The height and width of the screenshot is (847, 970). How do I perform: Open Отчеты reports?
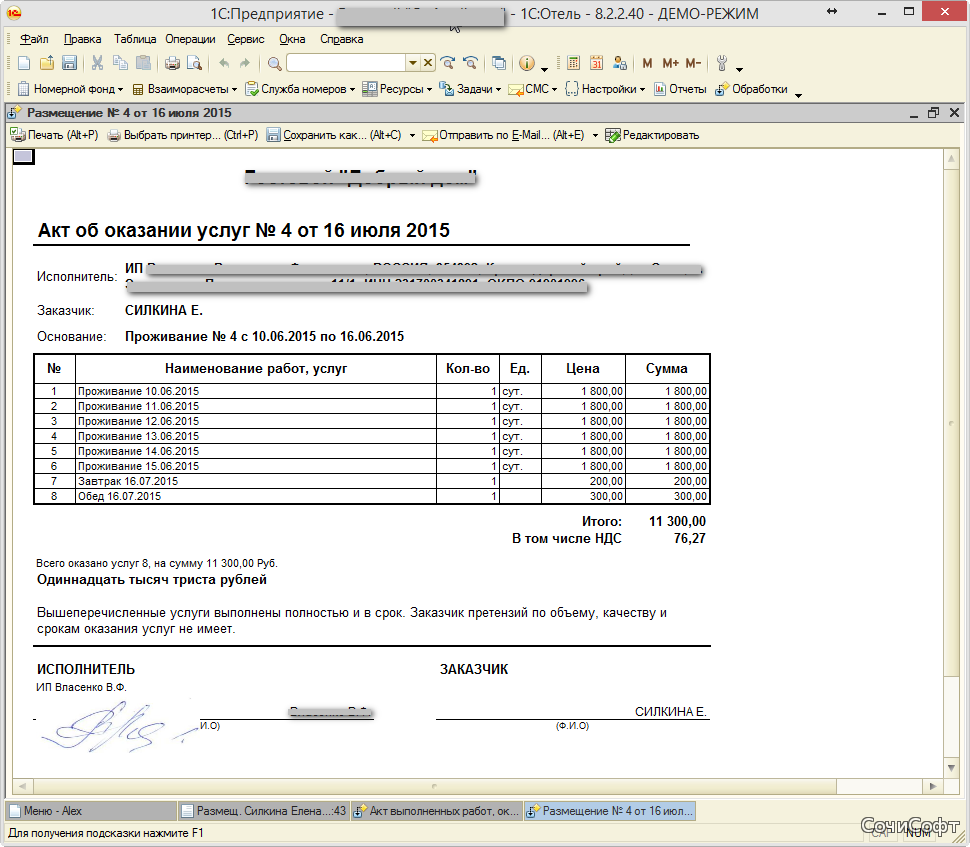tap(680, 89)
